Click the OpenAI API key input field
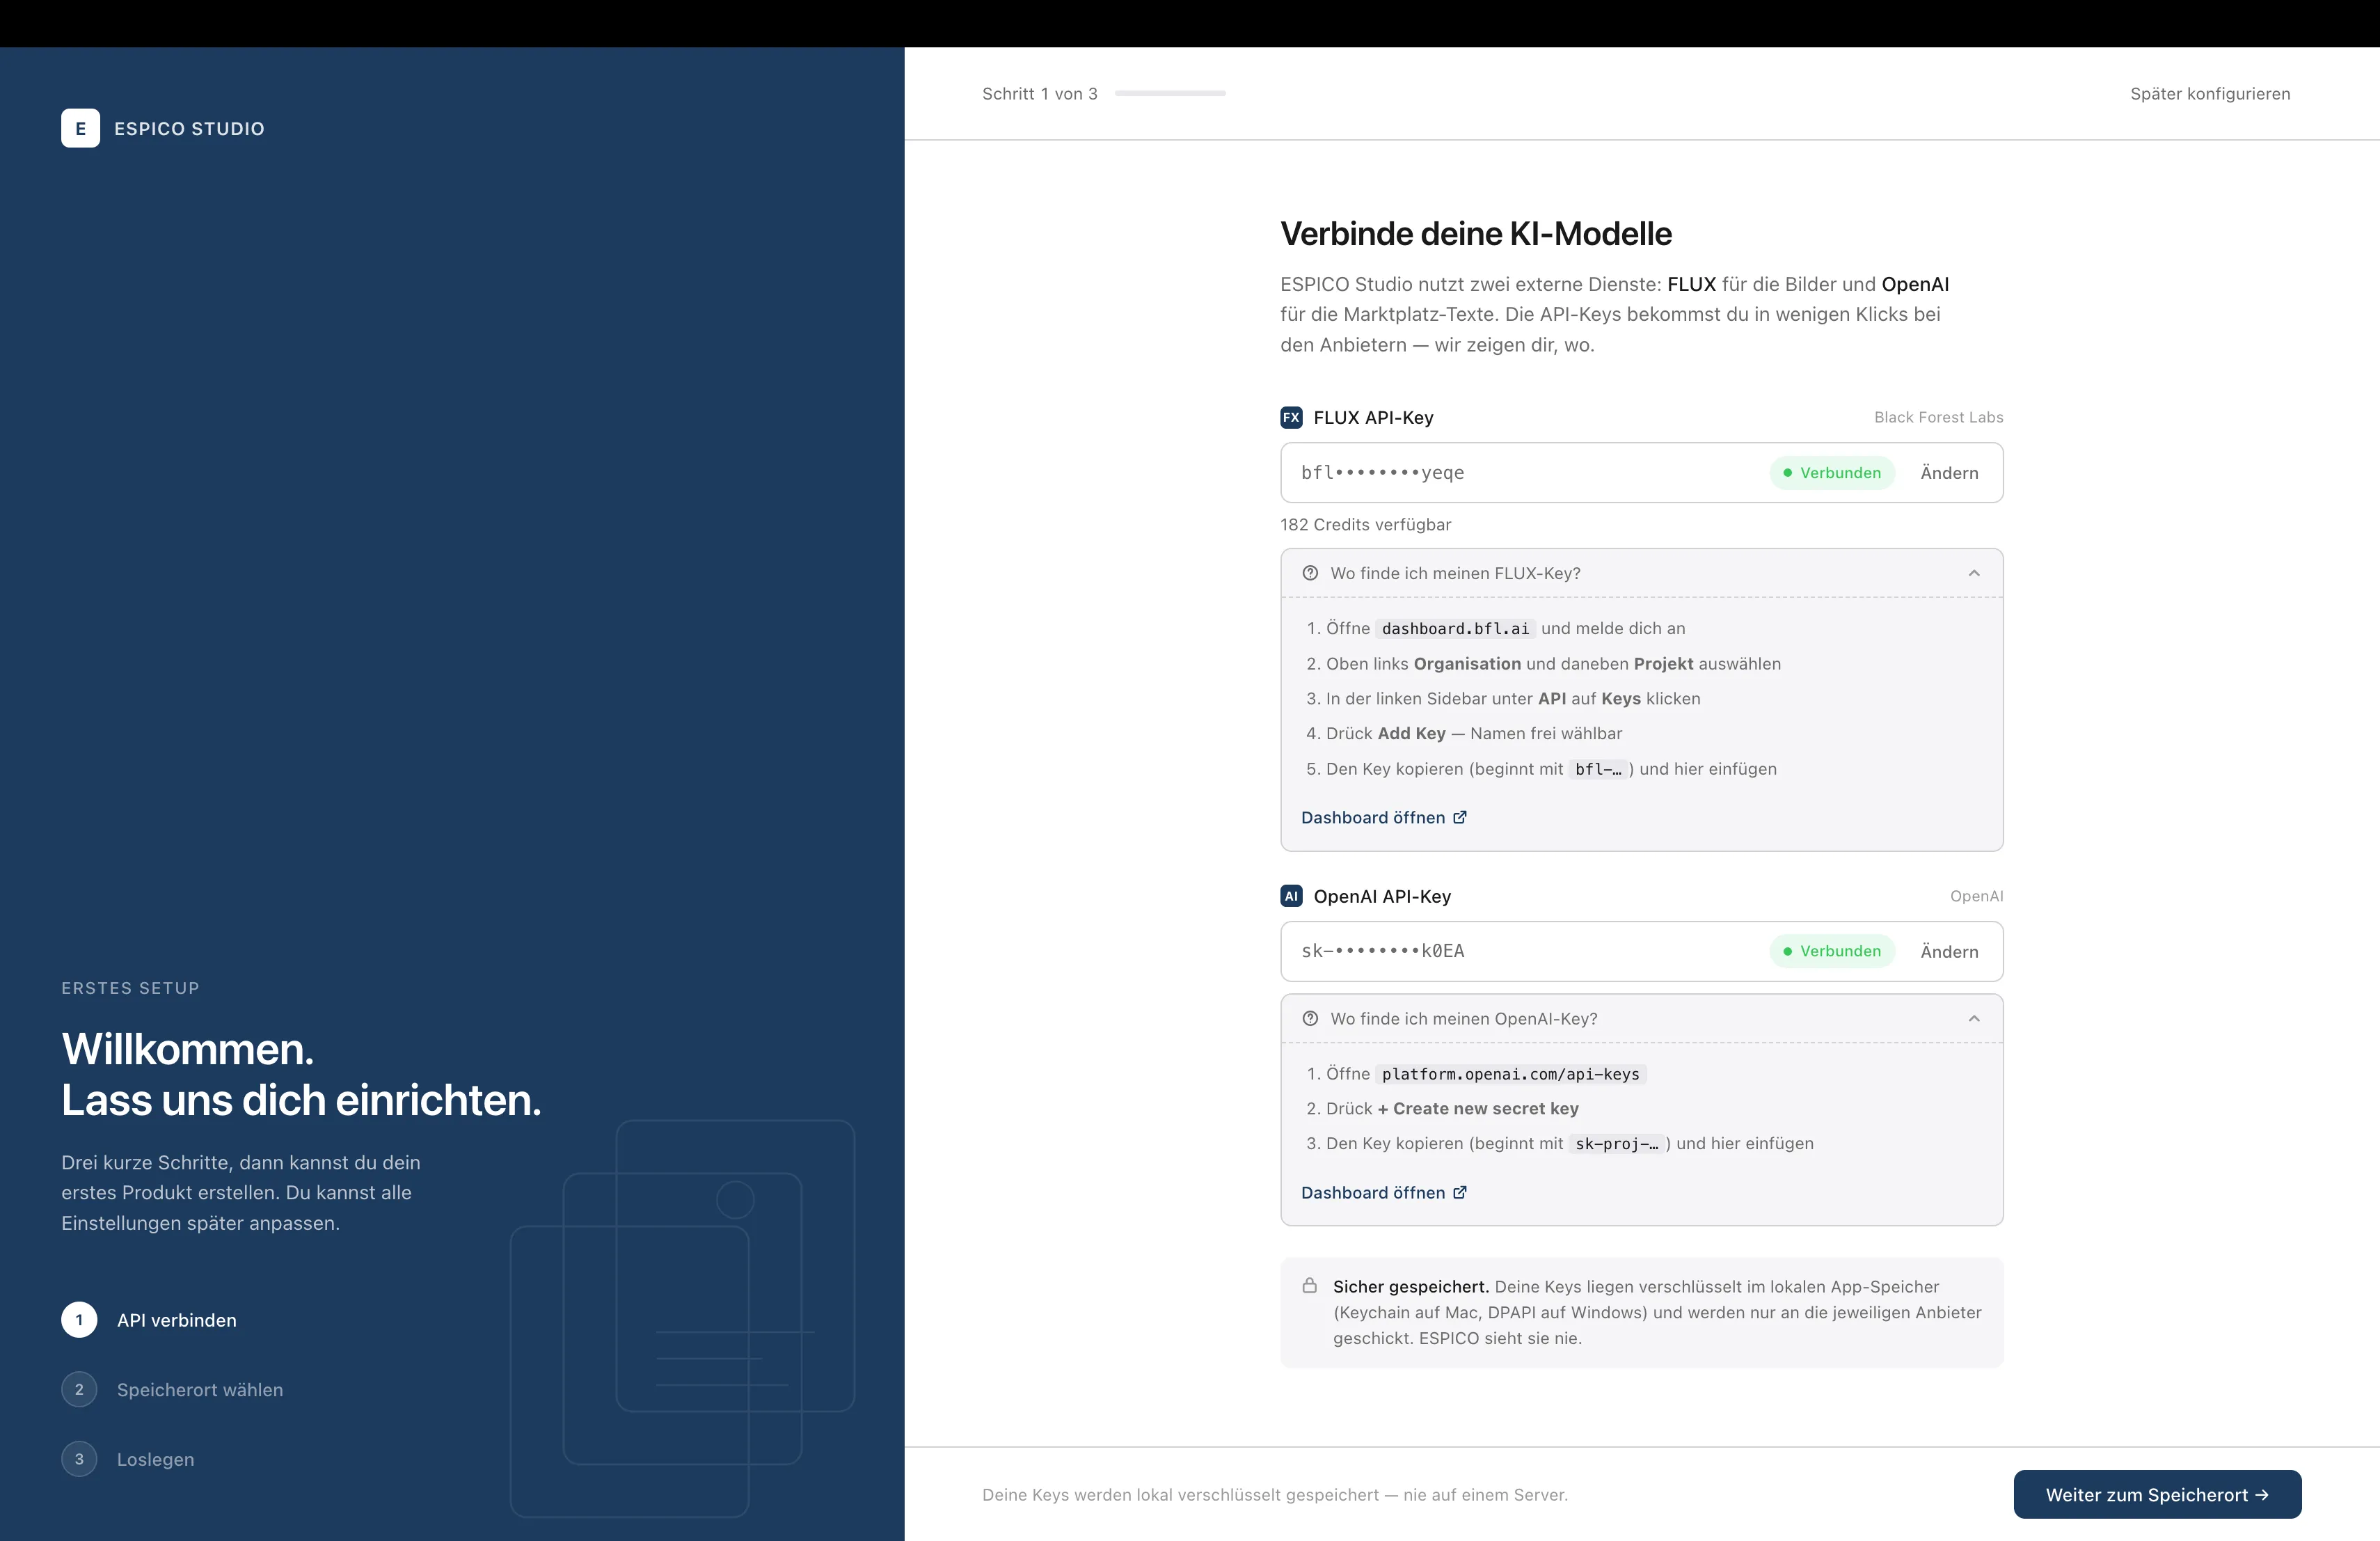Screen dimensions: 2380x1541 [x=1642, y=951]
